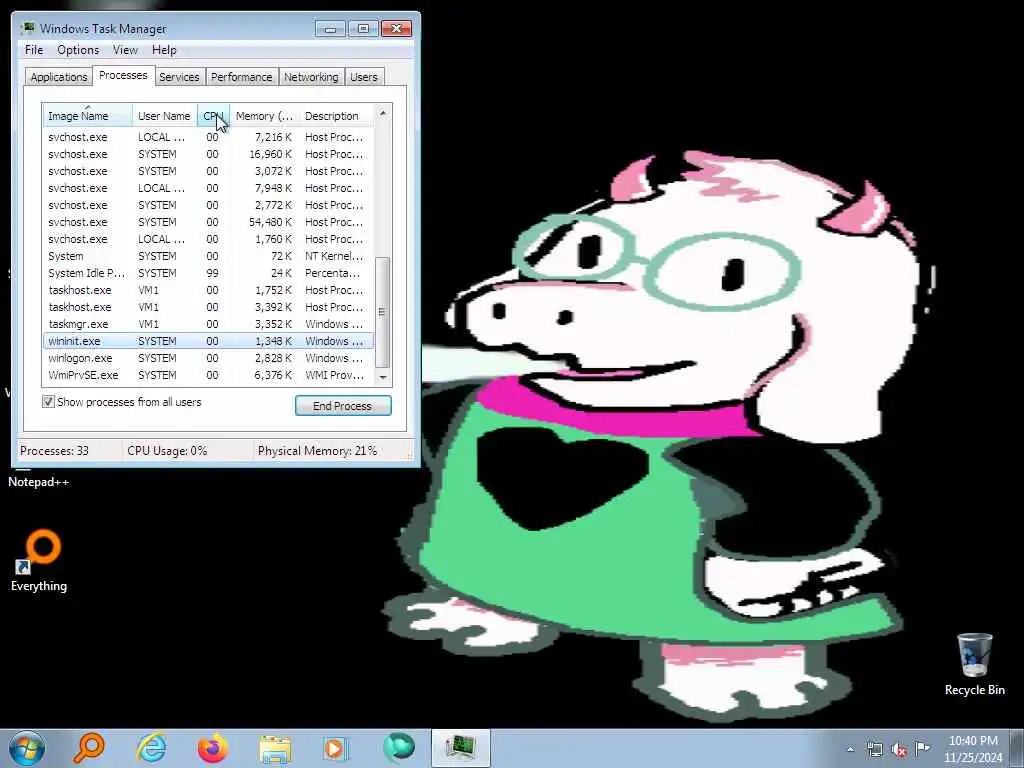Screen dimensions: 1024x768
Task: Switch to the Users tab
Action: (x=364, y=77)
